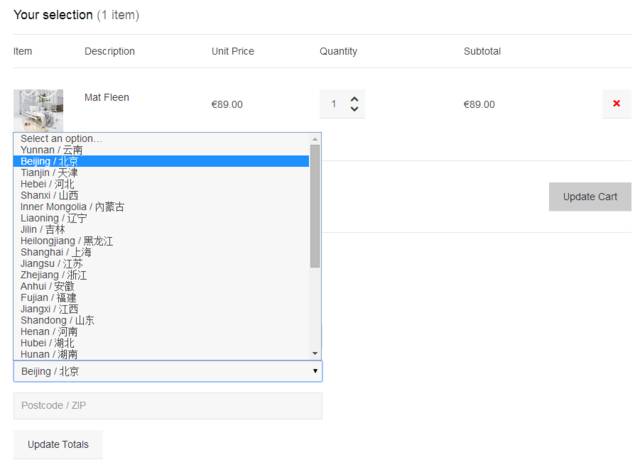
Task: Select the 'Select an option...' placeholder entry
Action: click(x=61, y=139)
